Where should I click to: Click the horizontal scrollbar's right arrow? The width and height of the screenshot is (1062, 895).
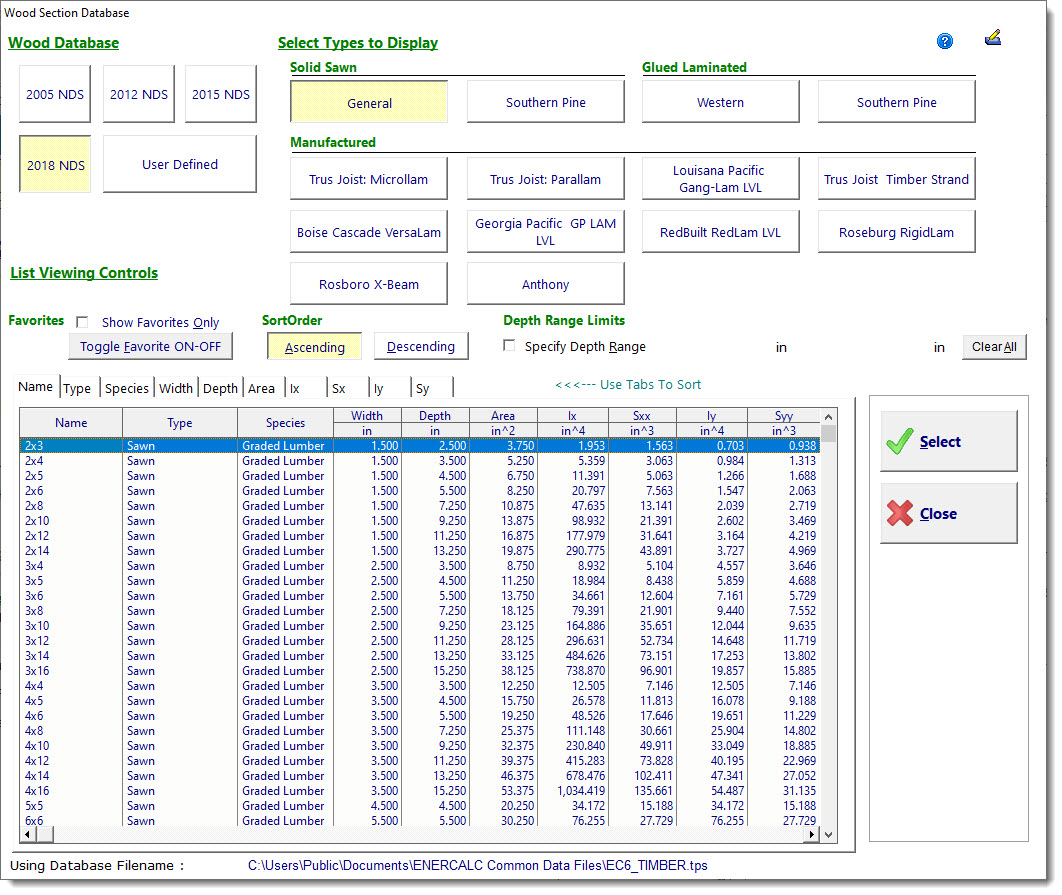tap(812, 835)
